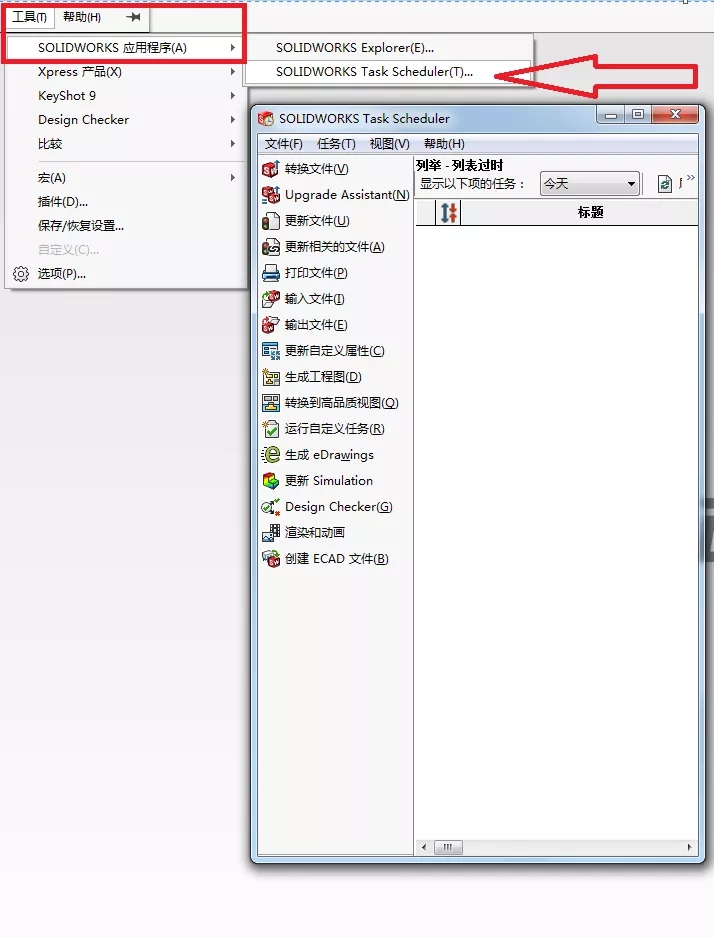Viewport: 714px width, 938px height.
Task: Open the 文件(F) menu in Task Scheduler
Action: (283, 144)
